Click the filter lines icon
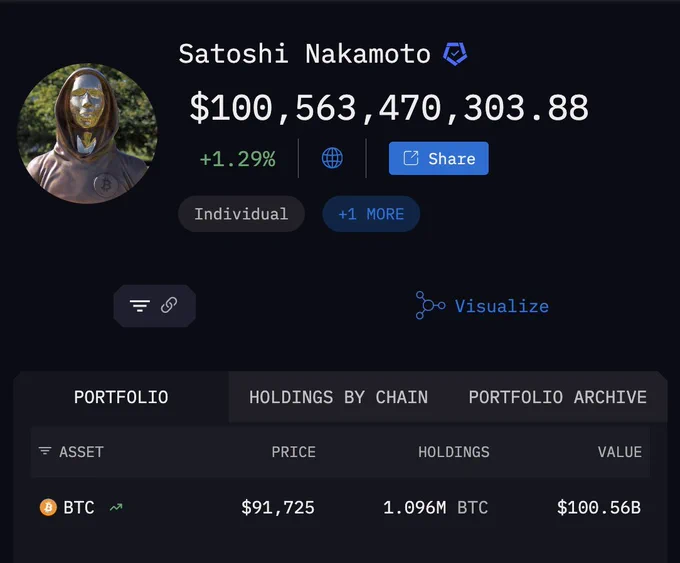Image resolution: width=680 pixels, height=563 pixels. [x=140, y=306]
